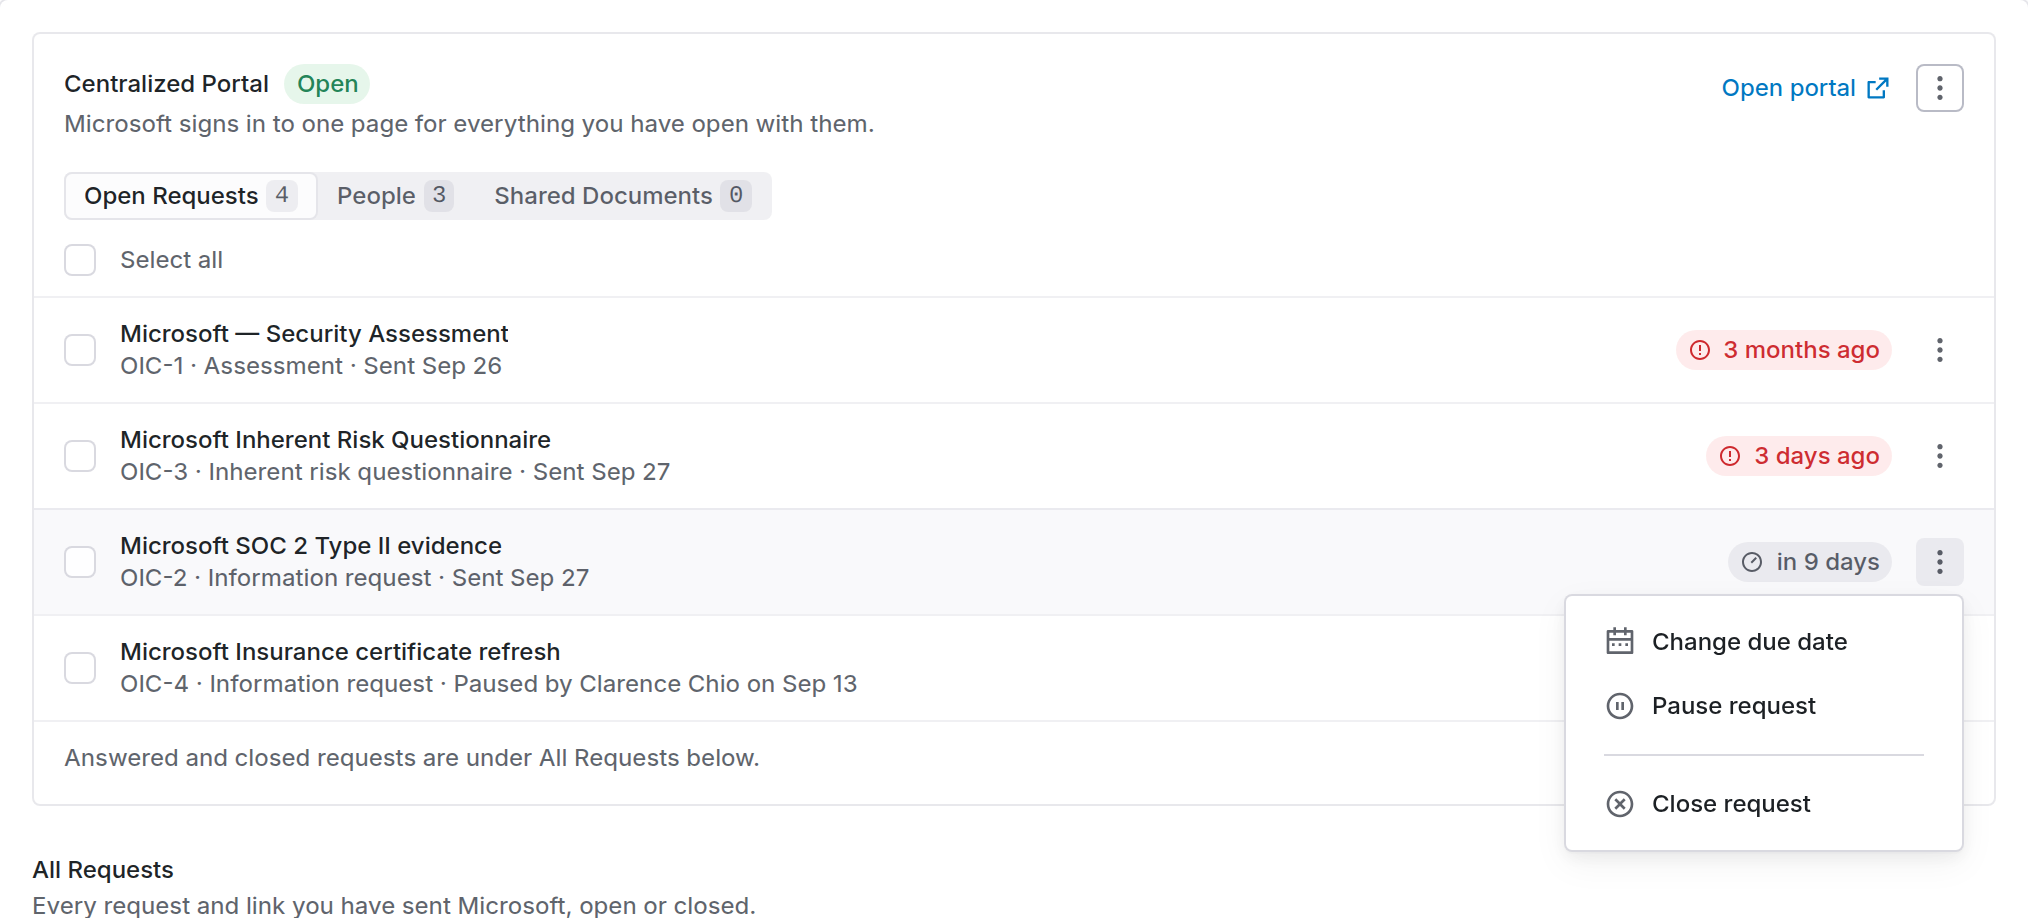Viewport: 2028px width, 918px height.
Task: Open the Microsoft Inherent Risk Questionnaire request
Action: click(x=335, y=440)
